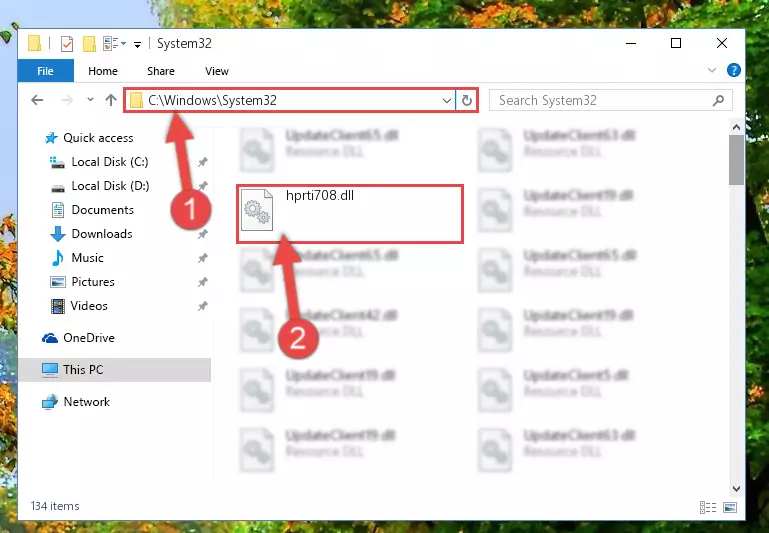Open the address bar history dropdown
The image size is (769, 533).
[x=446, y=101]
